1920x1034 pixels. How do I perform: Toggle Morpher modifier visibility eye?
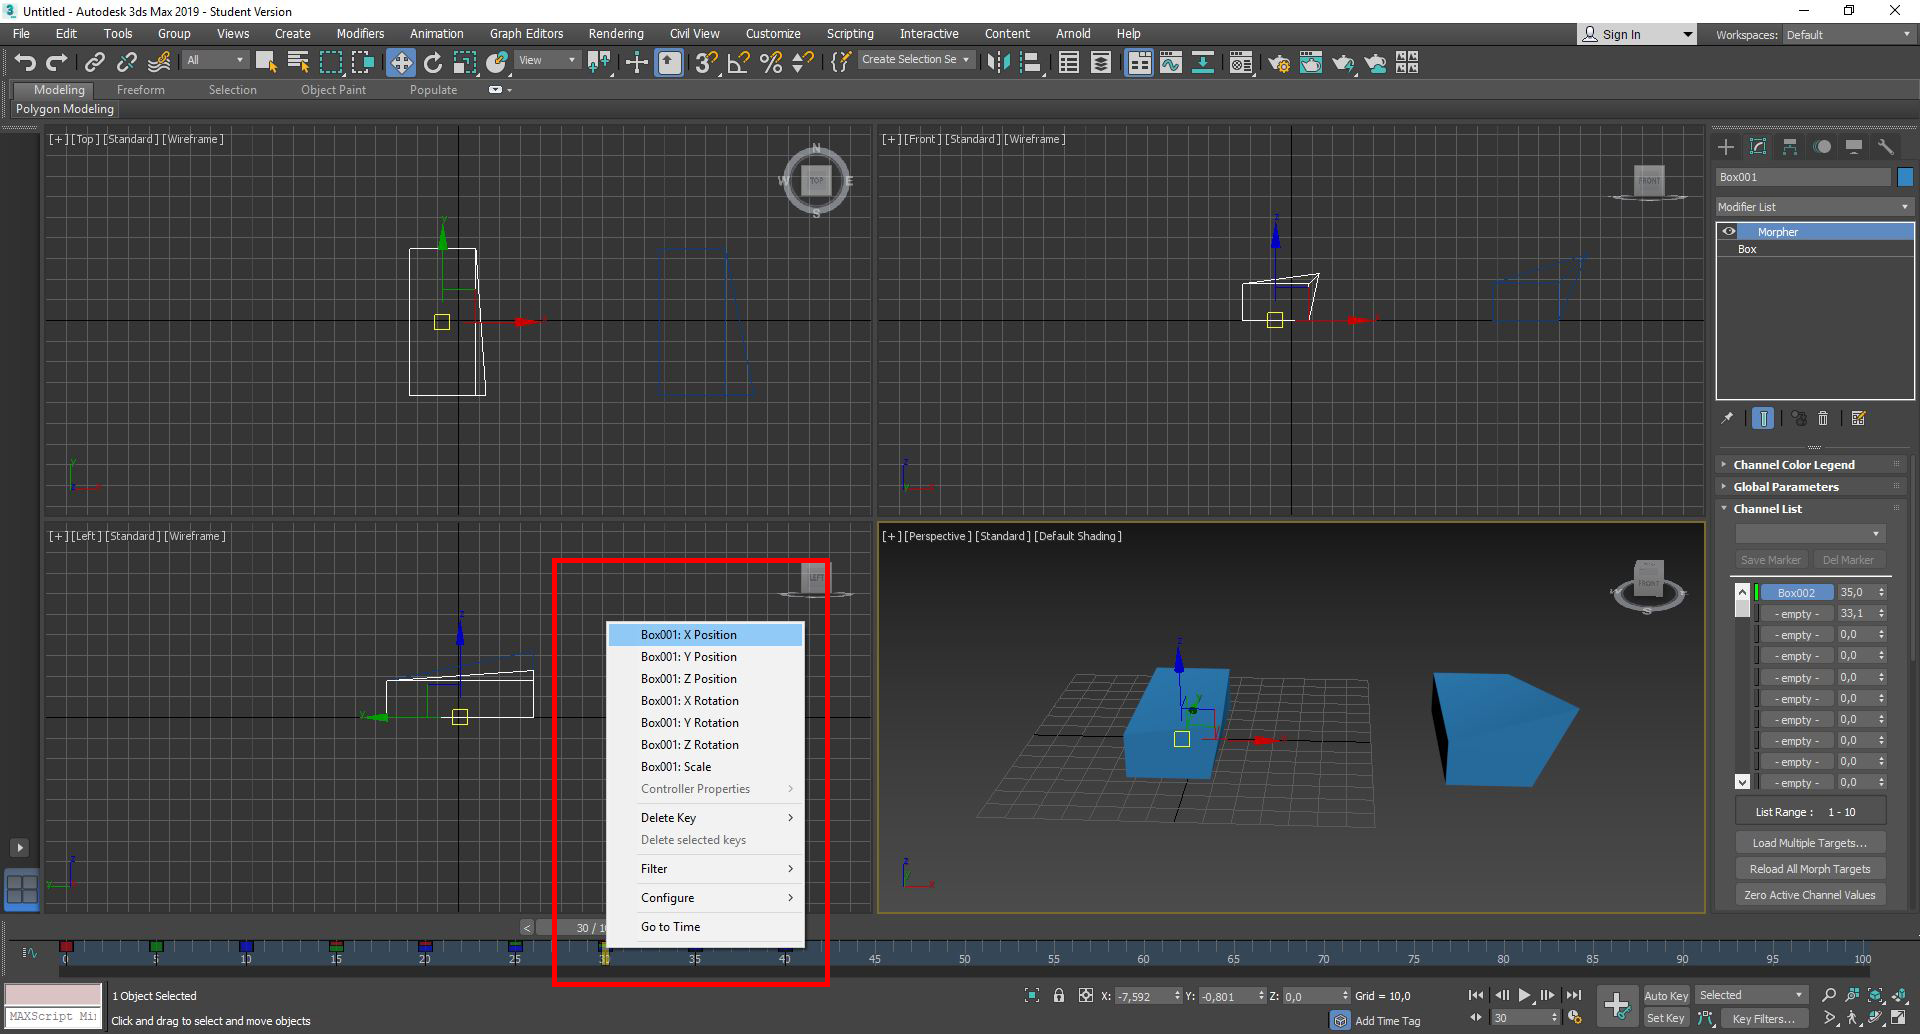coord(1729,231)
